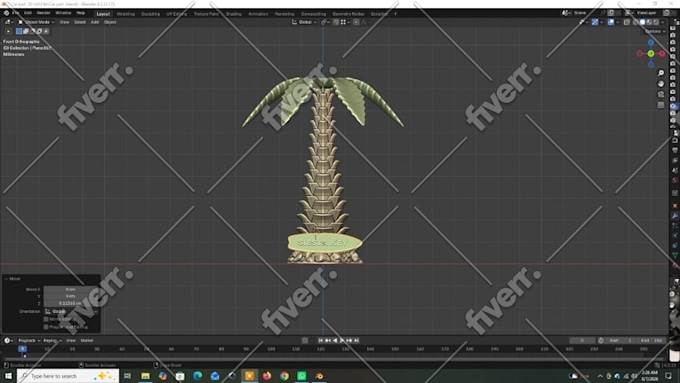680x383 pixels.
Task: Open Chrome from the taskbar
Action: (284, 376)
